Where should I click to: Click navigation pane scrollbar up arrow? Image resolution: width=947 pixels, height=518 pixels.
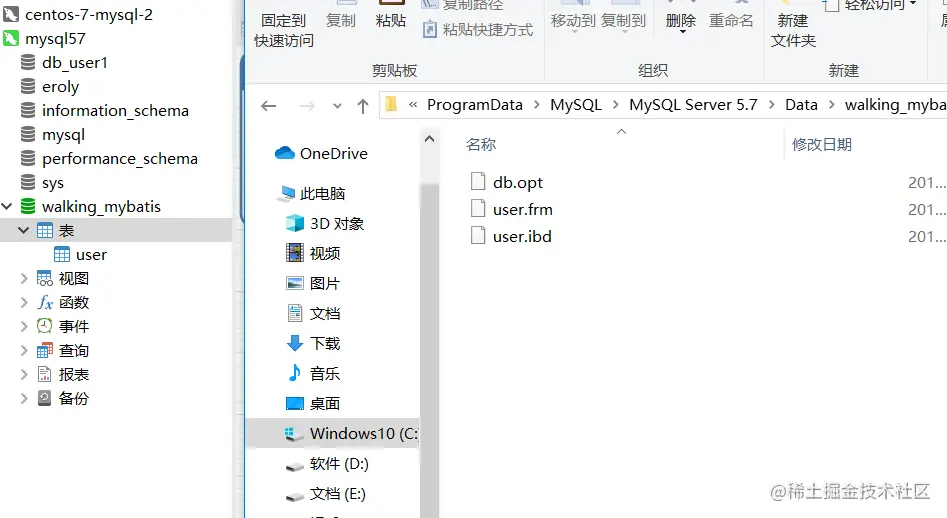pyautogui.click(x=429, y=139)
